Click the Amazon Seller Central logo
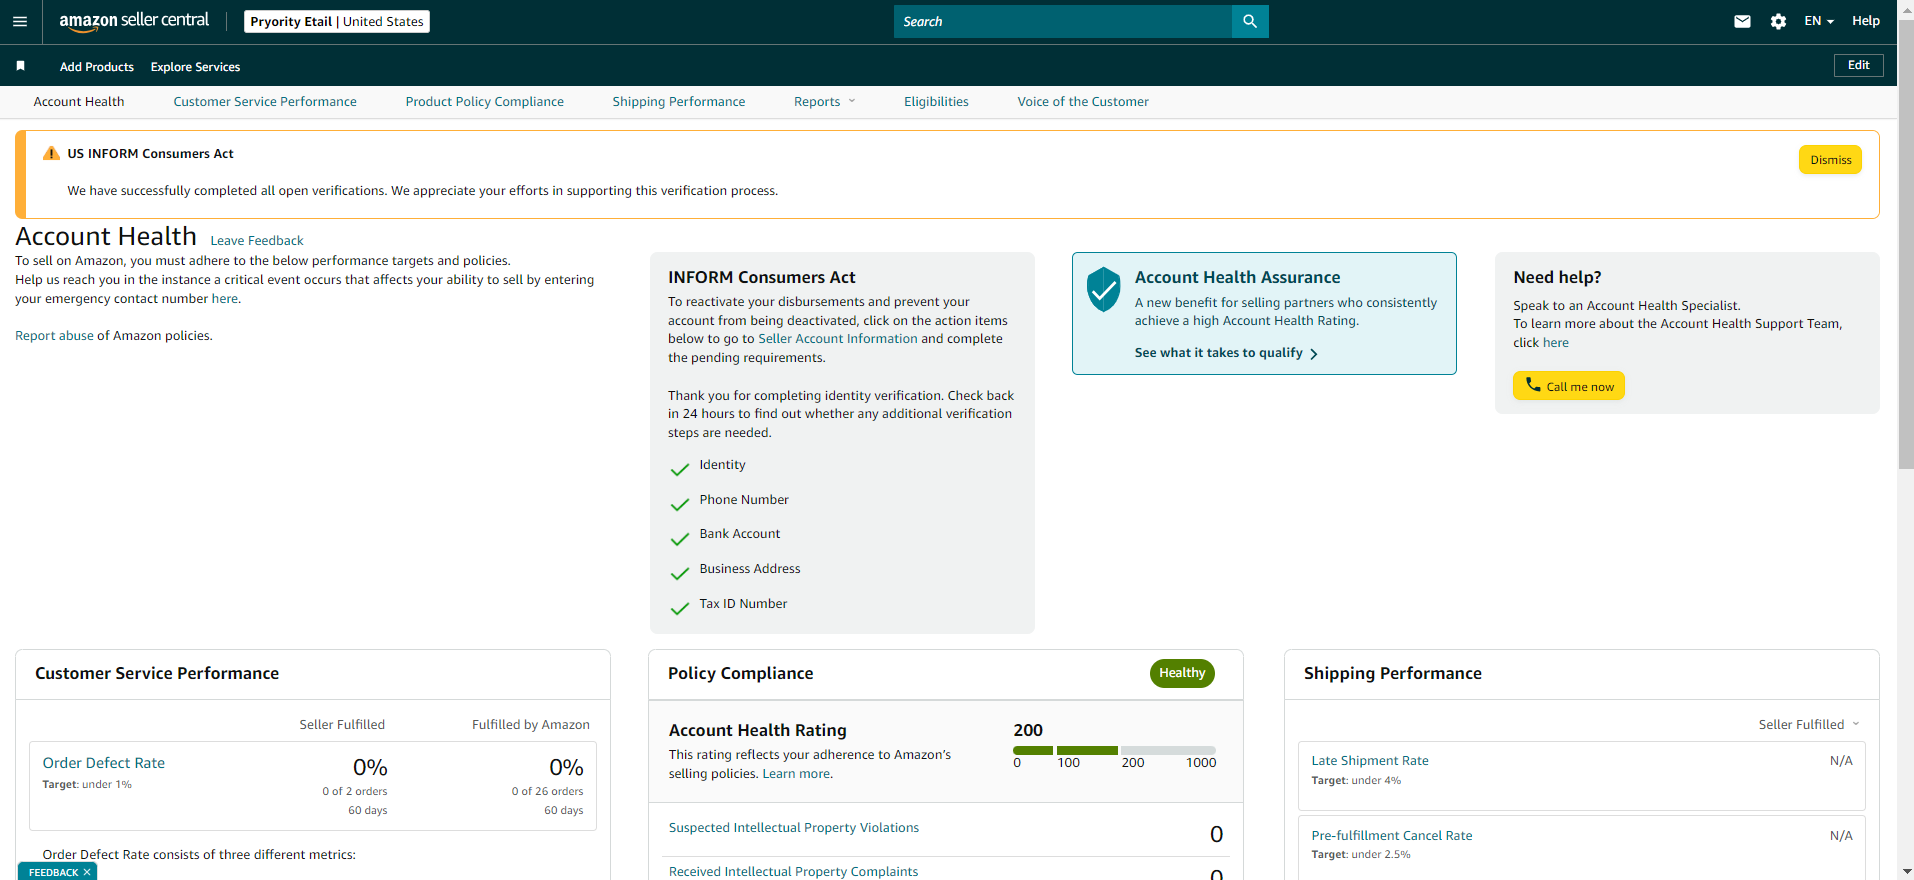 click(134, 21)
